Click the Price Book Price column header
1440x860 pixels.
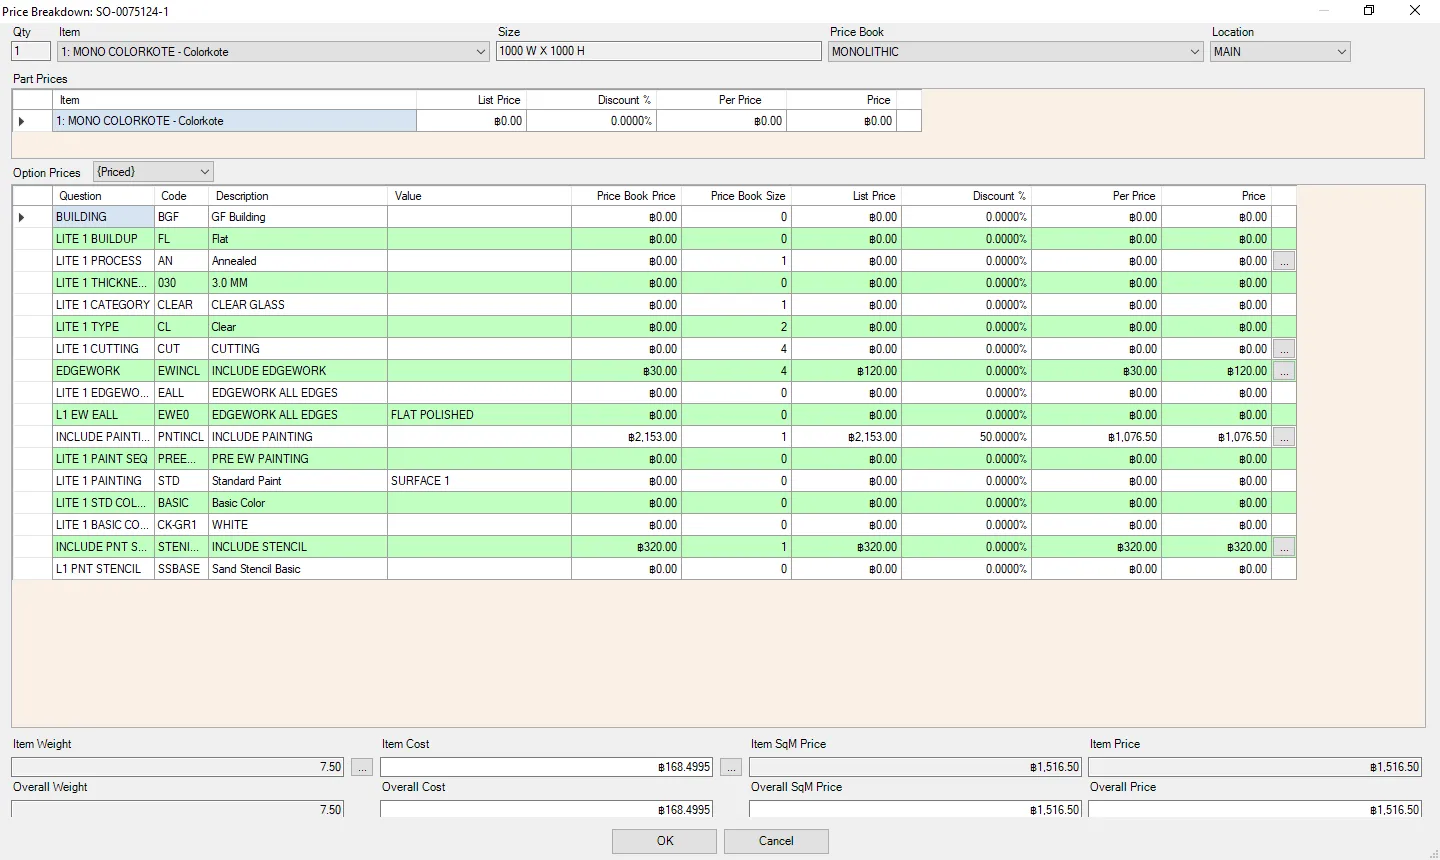pos(627,196)
